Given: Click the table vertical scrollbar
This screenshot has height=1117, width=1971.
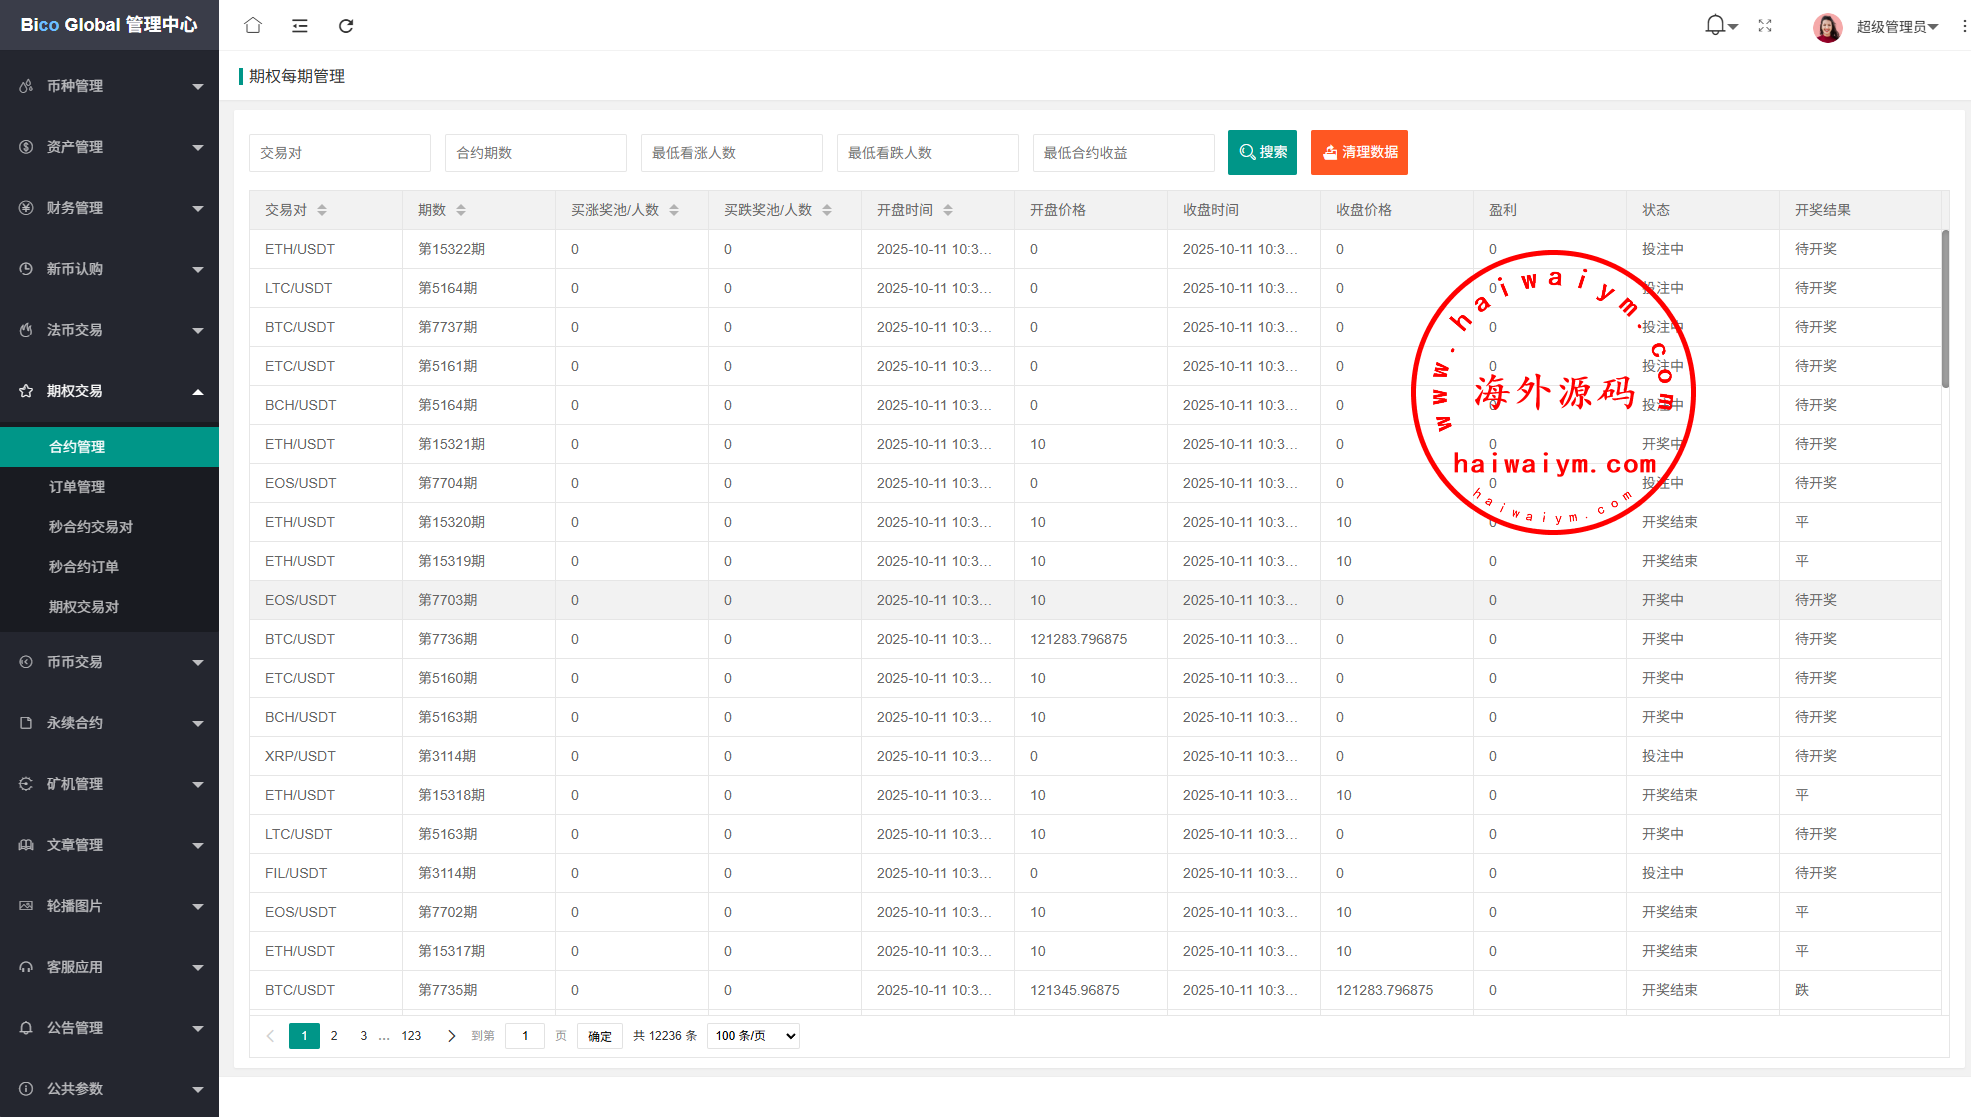Looking at the screenshot, I should click(x=1945, y=310).
